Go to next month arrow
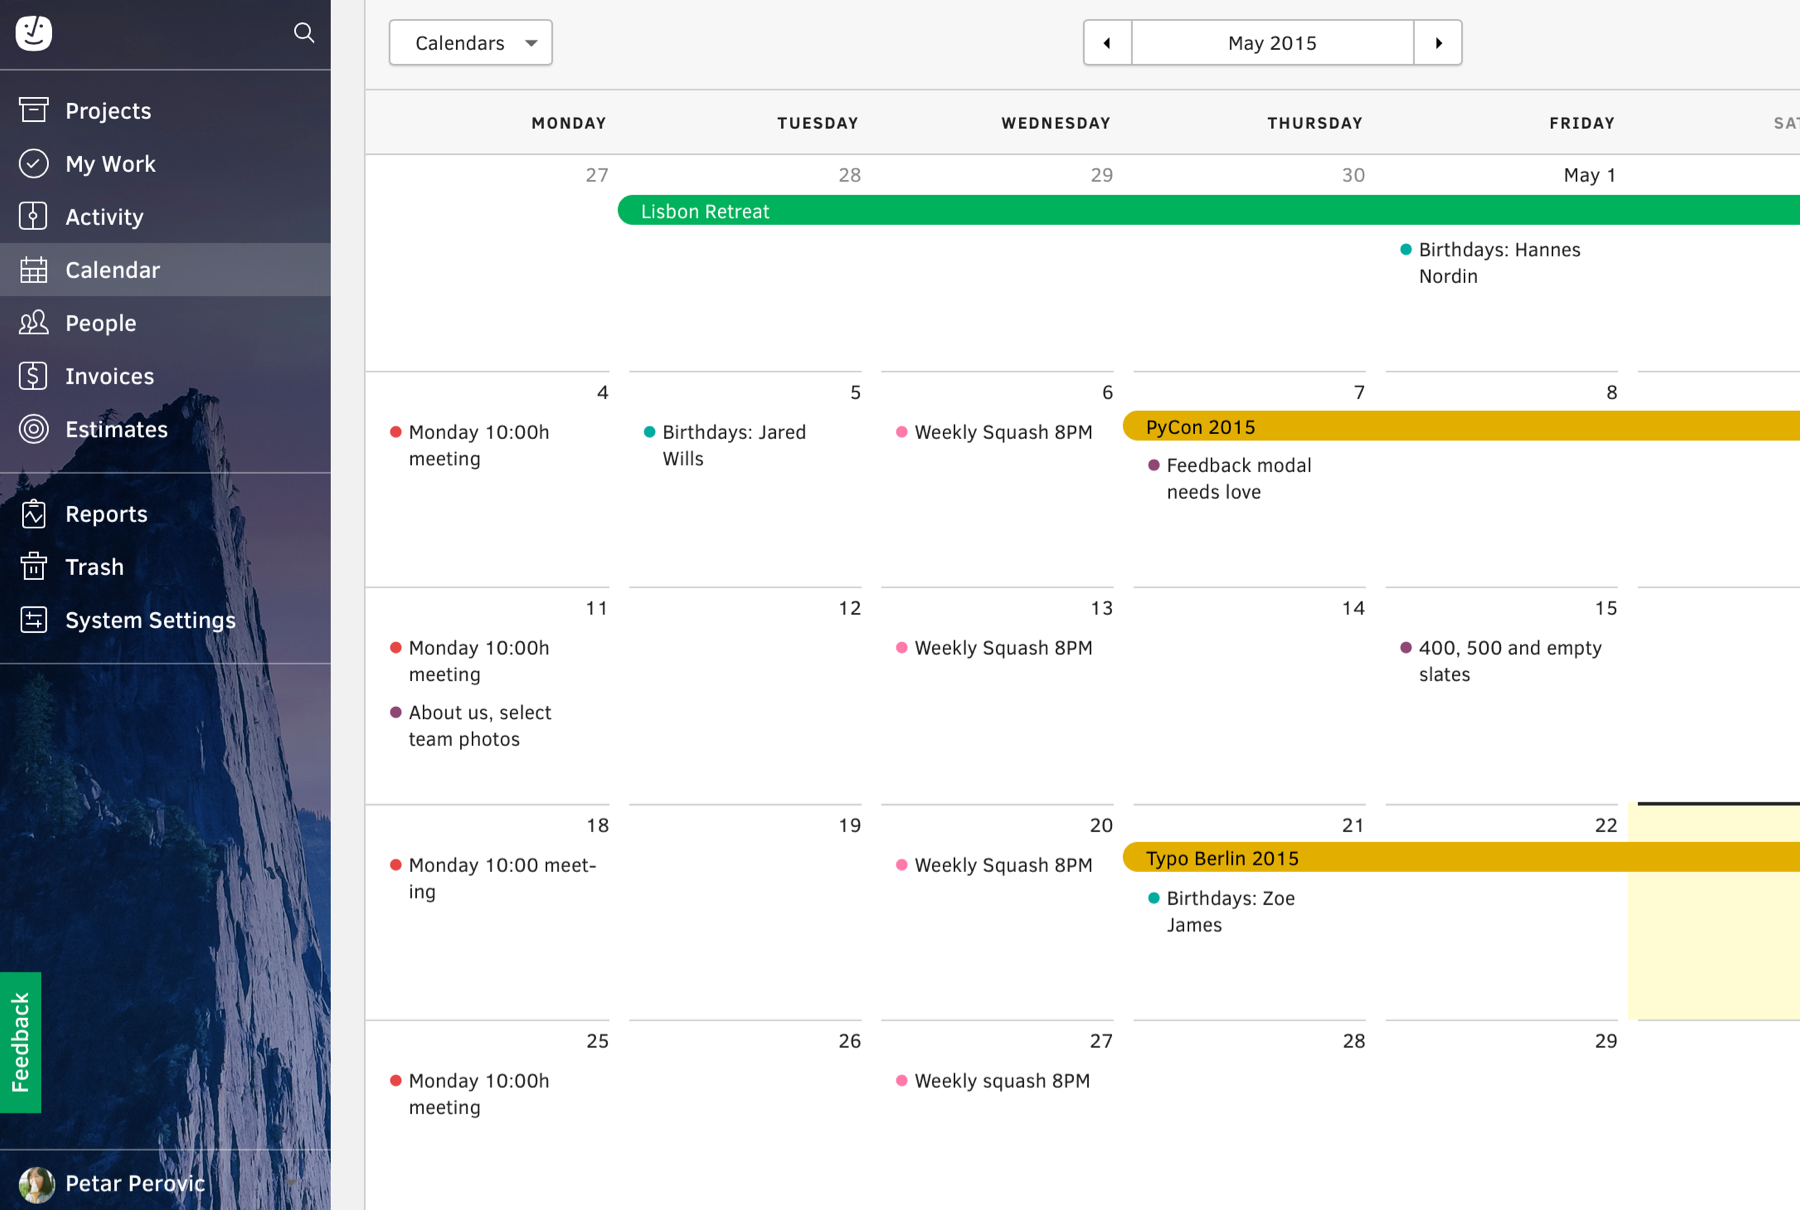1800x1210 pixels. (x=1438, y=43)
